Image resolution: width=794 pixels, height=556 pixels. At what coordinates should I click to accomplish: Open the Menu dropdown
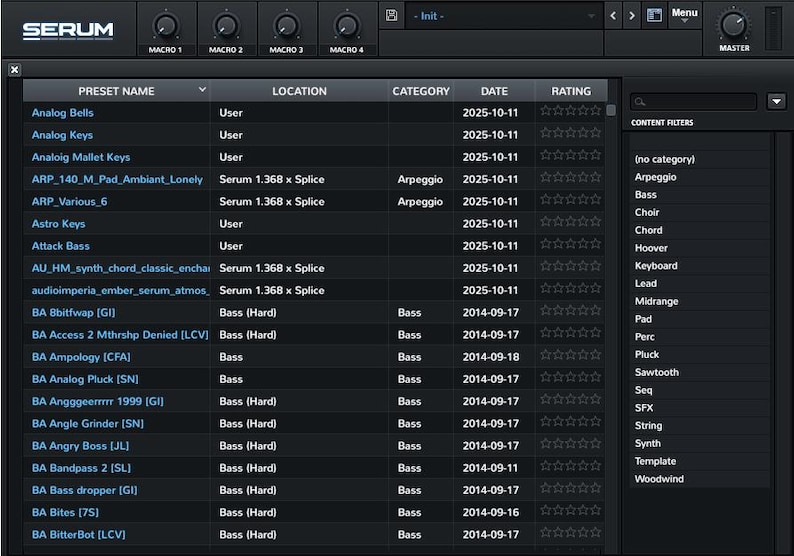click(x=685, y=15)
